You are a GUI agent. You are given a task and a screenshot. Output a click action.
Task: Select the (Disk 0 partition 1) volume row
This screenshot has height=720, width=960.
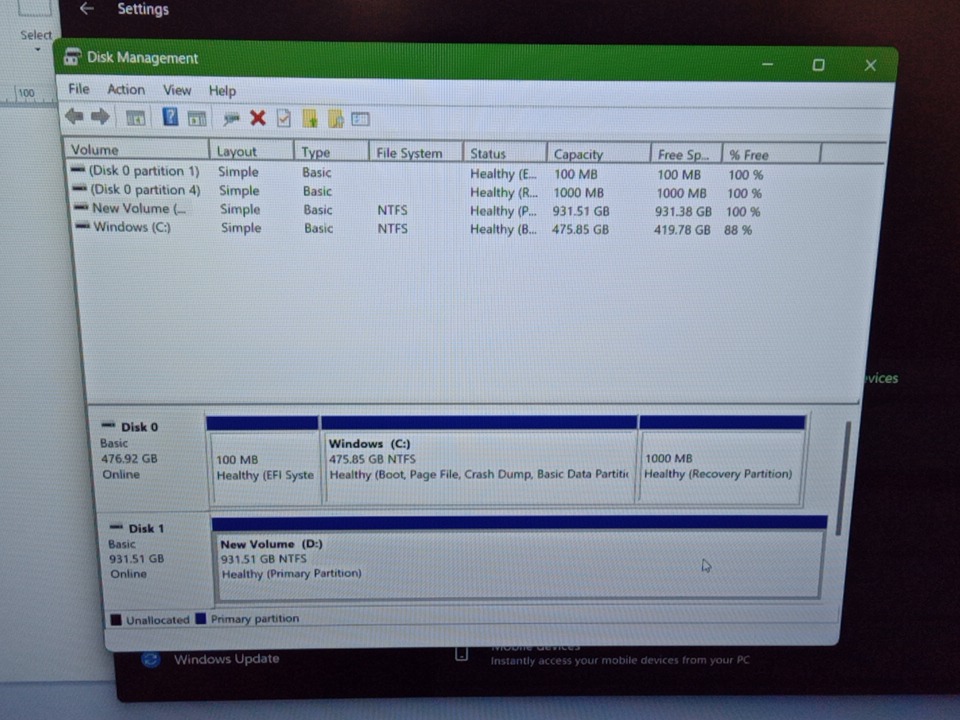click(416, 173)
